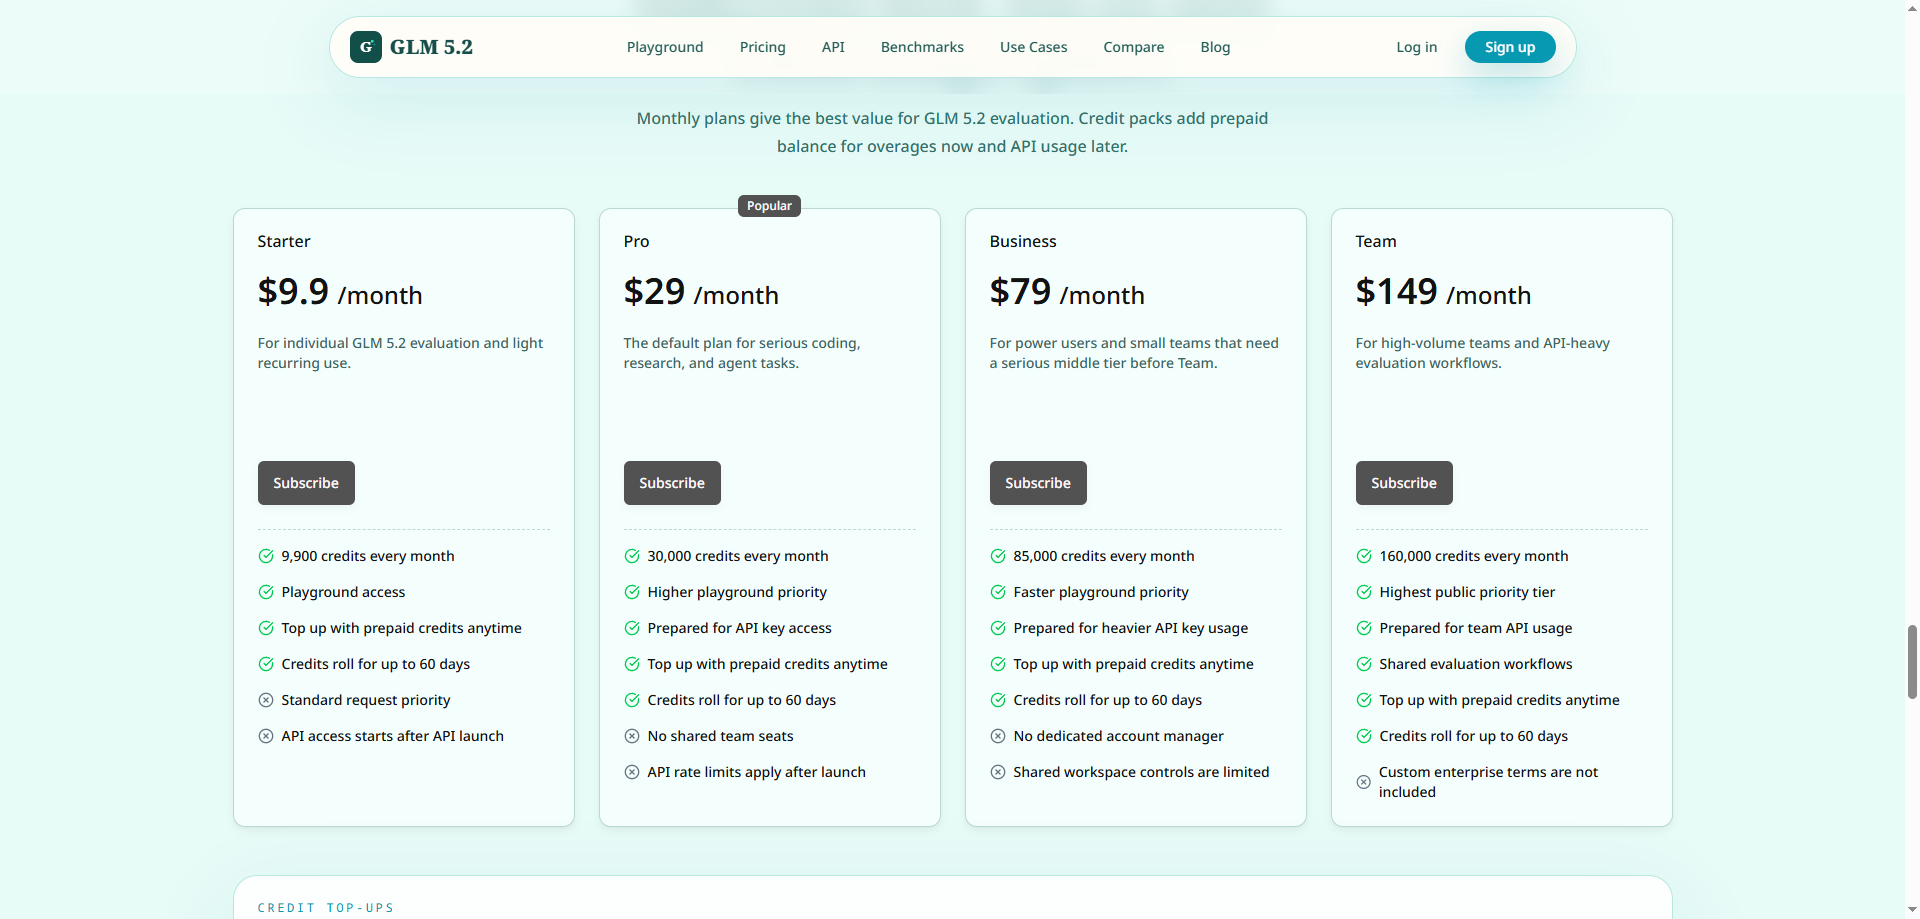
Task: Click the Business plan title
Action: point(1023,241)
